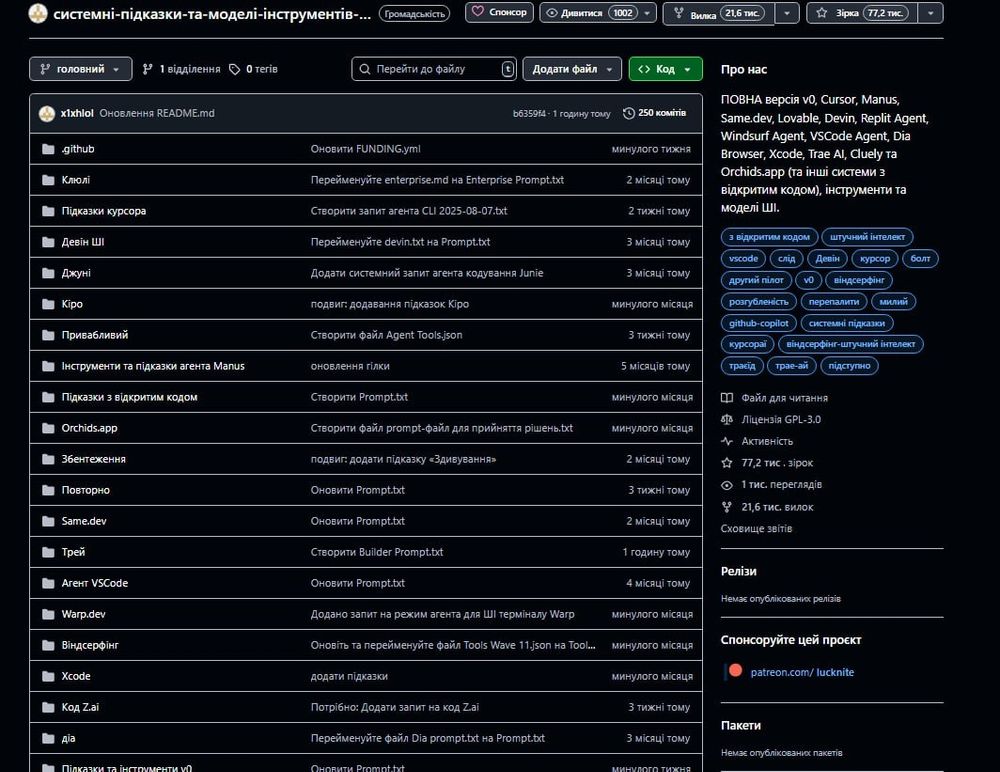1000x772 pixels.
Task: Open the головний branch dropdown
Action: pyautogui.click(x=80, y=69)
